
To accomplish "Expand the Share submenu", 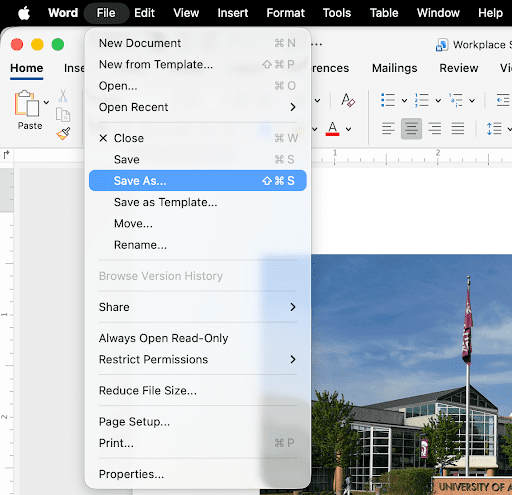I will tap(198, 307).
